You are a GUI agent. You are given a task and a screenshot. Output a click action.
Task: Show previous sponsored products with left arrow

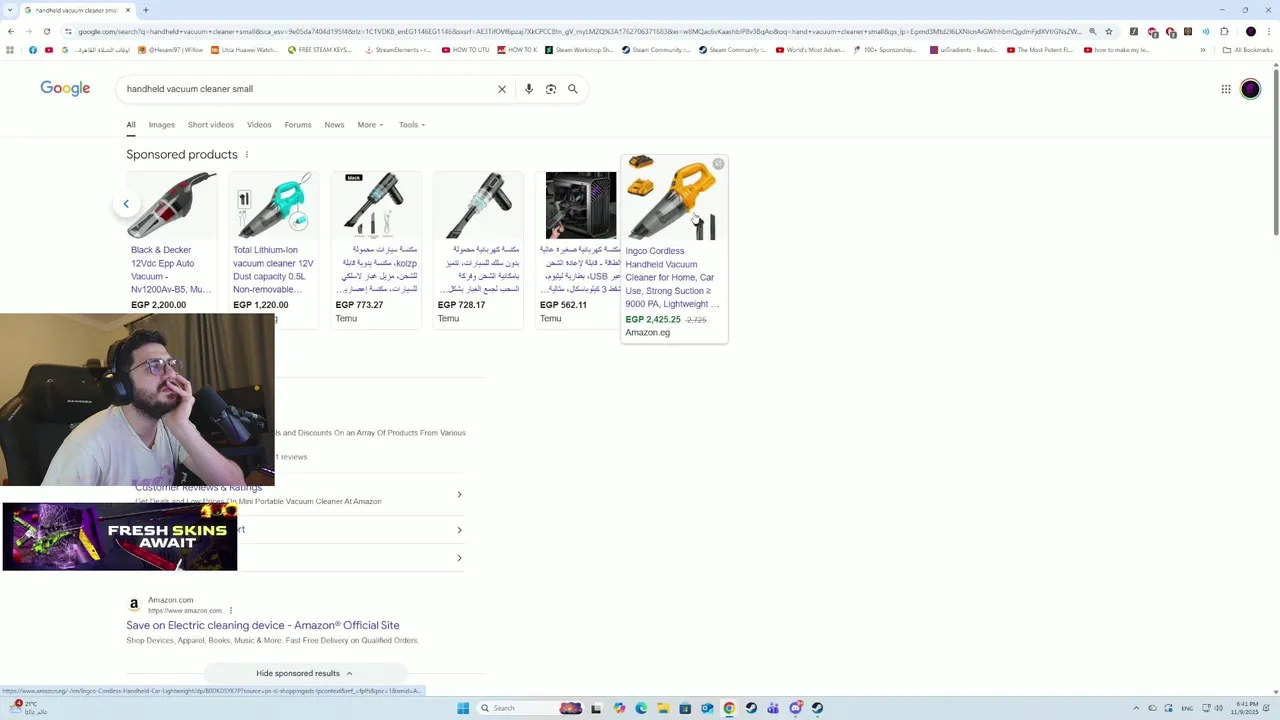pos(126,204)
